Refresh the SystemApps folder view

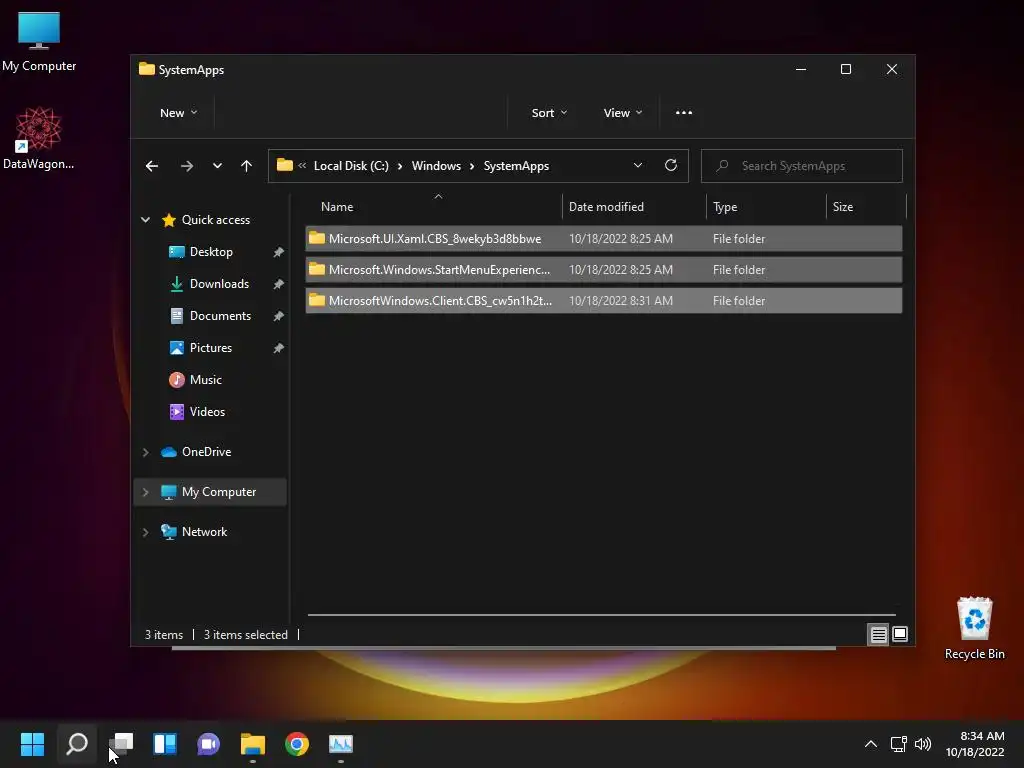coord(671,165)
